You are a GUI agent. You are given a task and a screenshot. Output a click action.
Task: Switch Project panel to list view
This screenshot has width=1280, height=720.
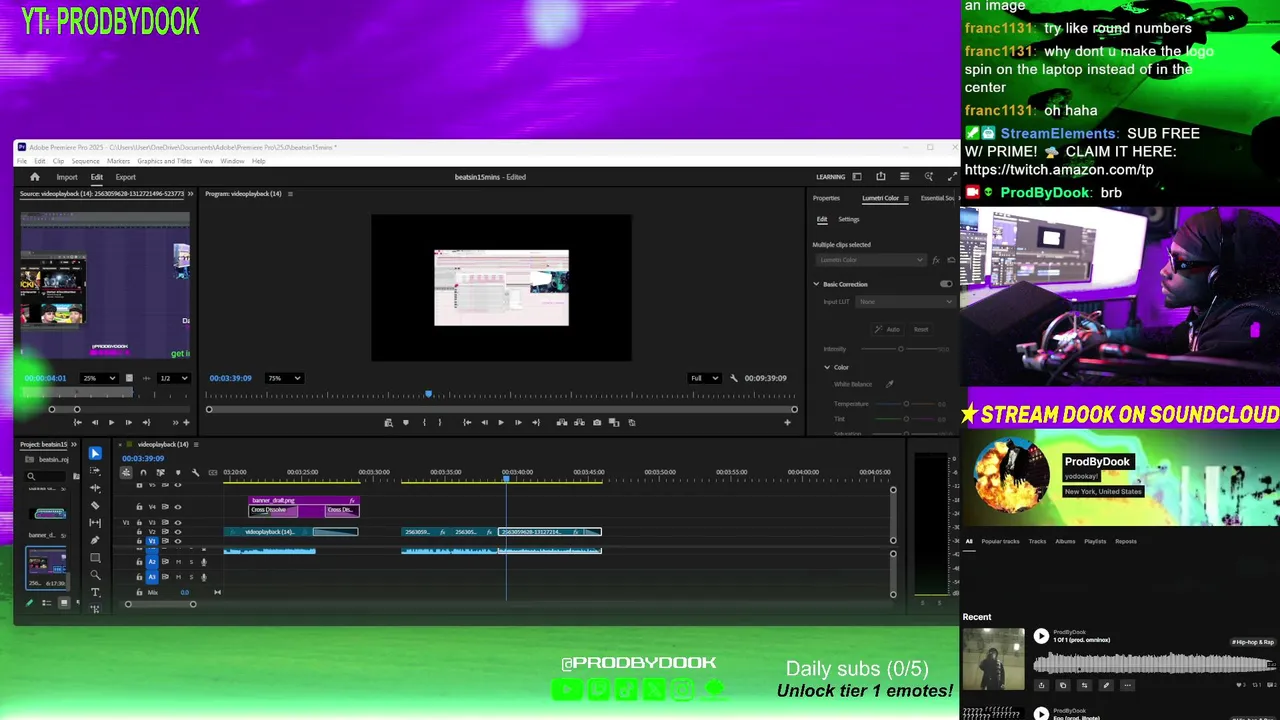pos(46,603)
